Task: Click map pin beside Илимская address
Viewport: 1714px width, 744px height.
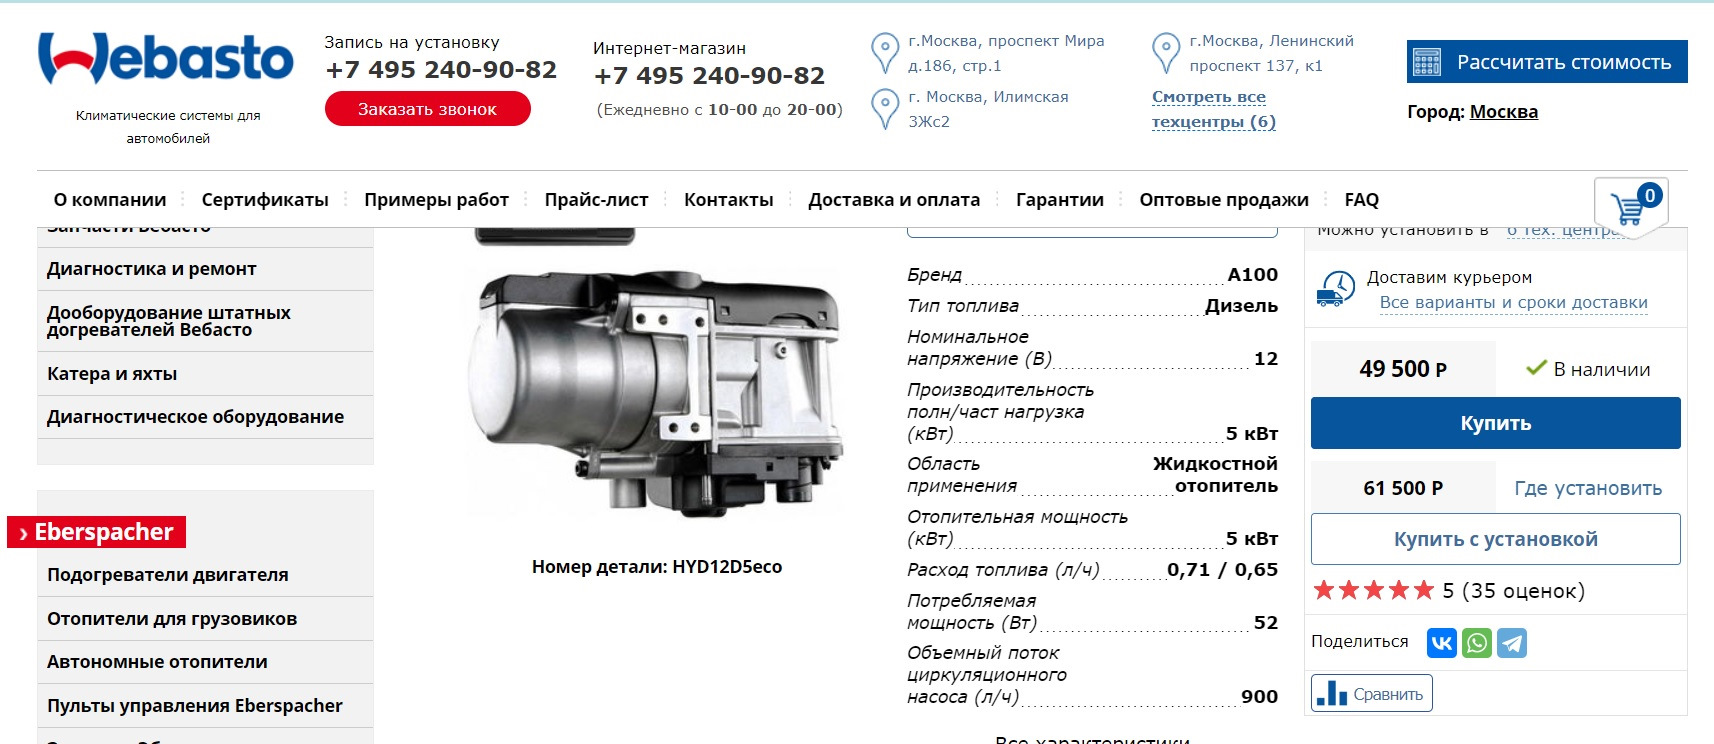Action: [885, 109]
